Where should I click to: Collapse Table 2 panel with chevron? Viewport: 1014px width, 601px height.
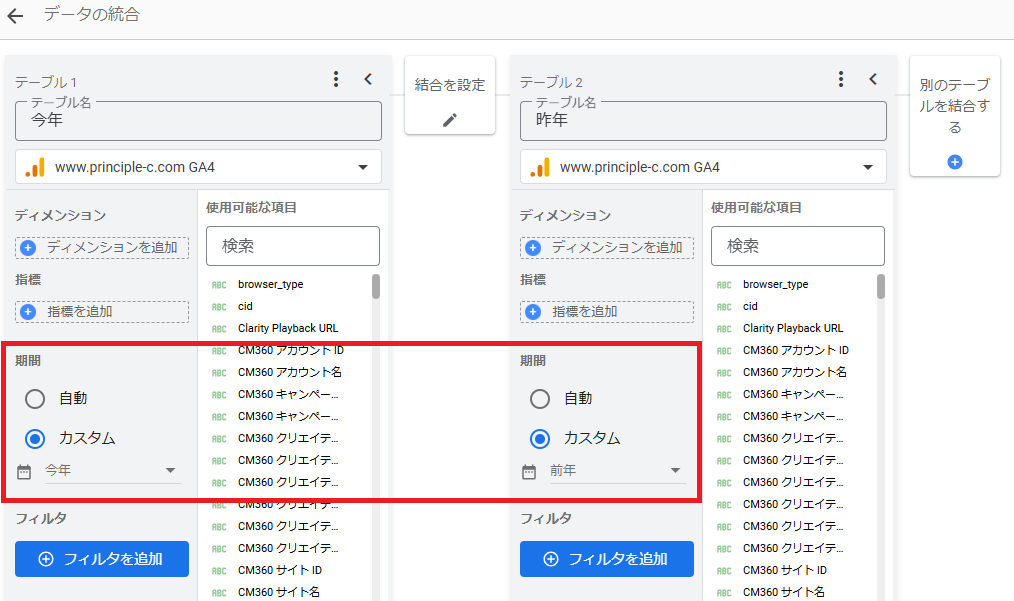tap(873, 79)
